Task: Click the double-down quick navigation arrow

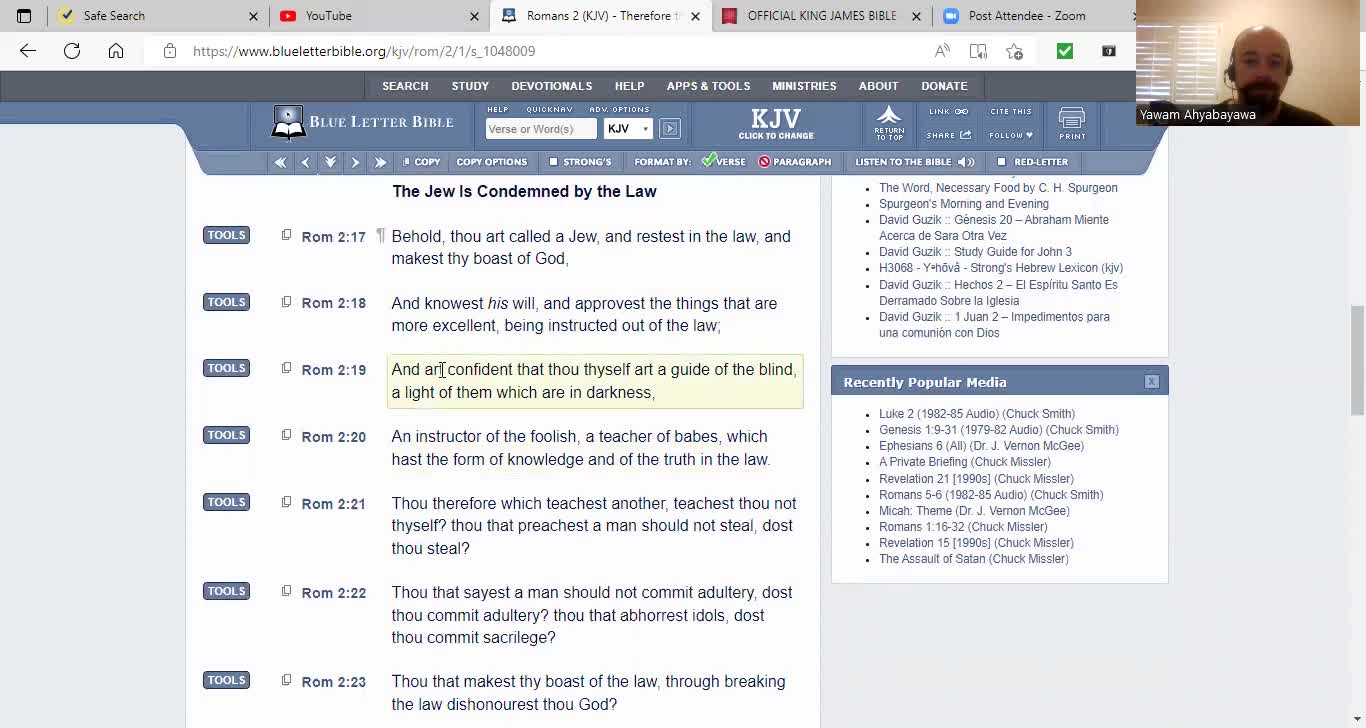Action: click(x=330, y=162)
